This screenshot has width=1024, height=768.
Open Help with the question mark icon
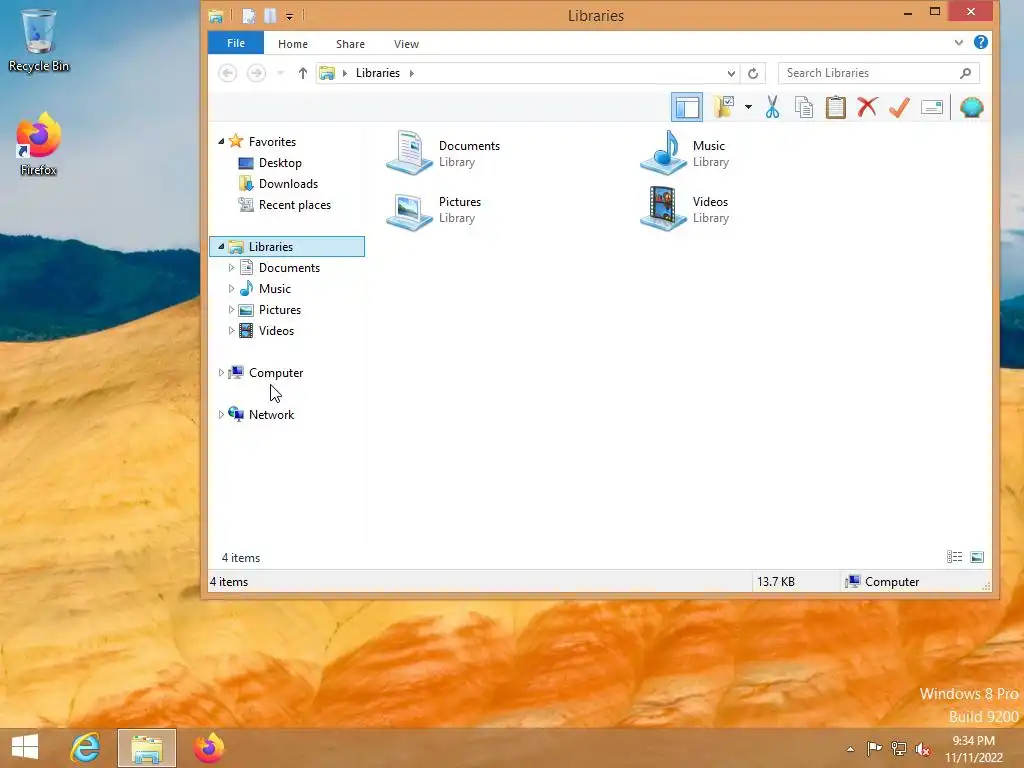click(x=980, y=42)
